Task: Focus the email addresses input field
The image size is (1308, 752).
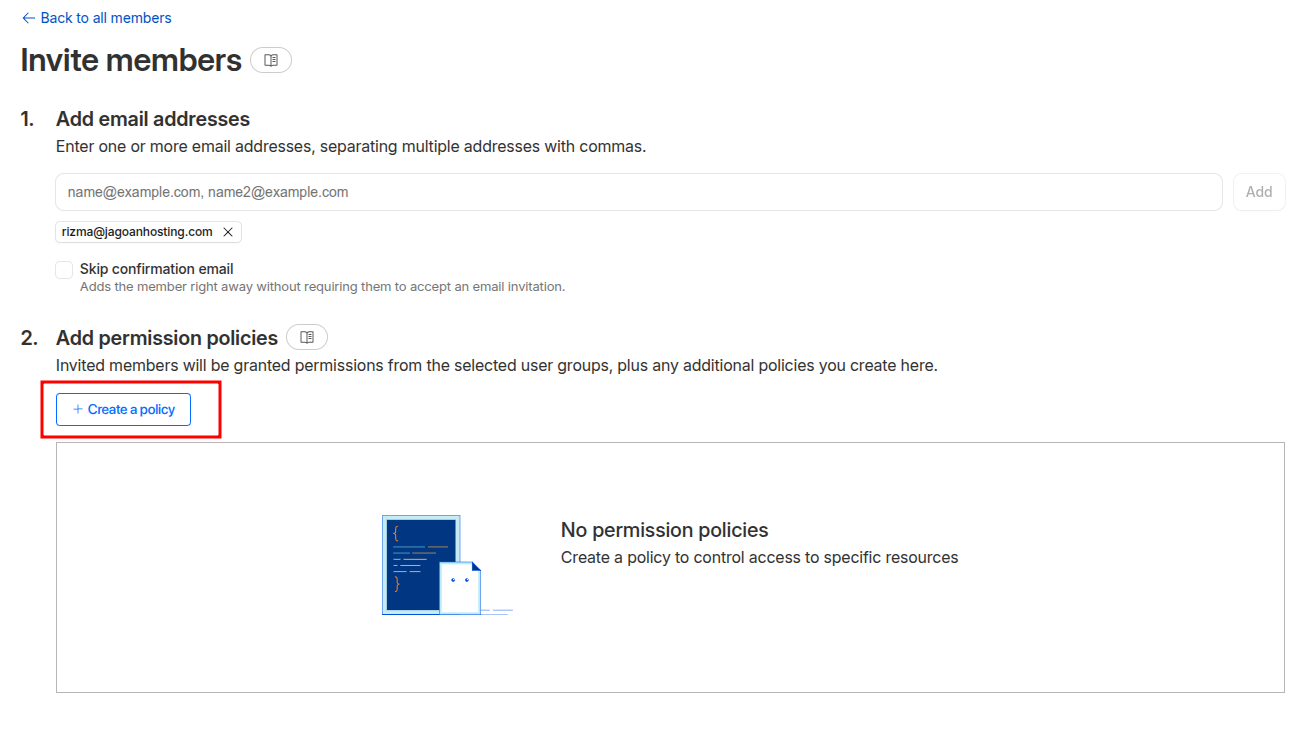Action: (638, 192)
